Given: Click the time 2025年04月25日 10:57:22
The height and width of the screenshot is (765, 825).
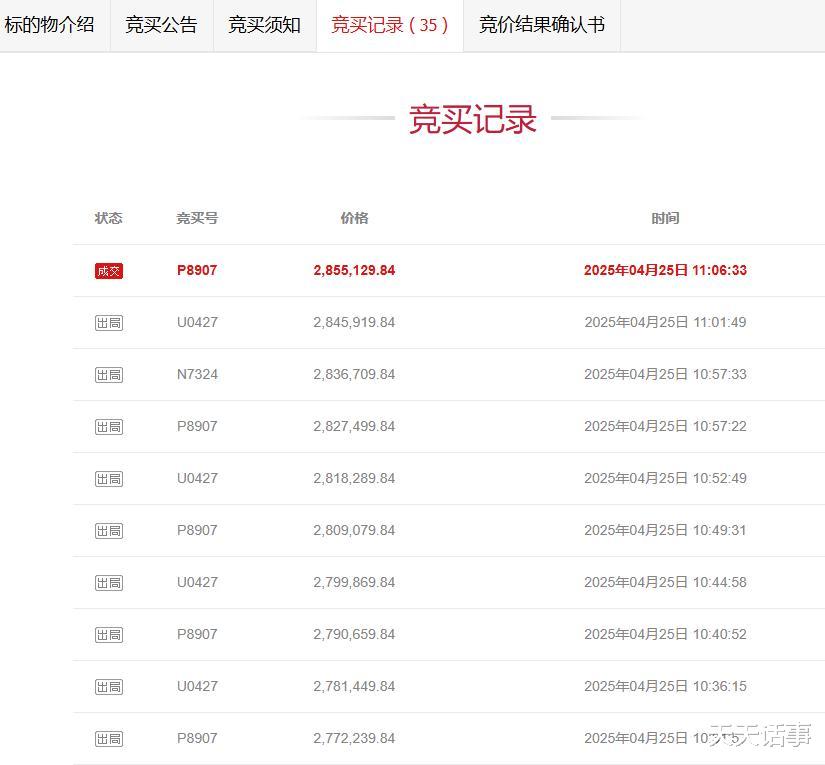Looking at the screenshot, I should coord(665,426).
